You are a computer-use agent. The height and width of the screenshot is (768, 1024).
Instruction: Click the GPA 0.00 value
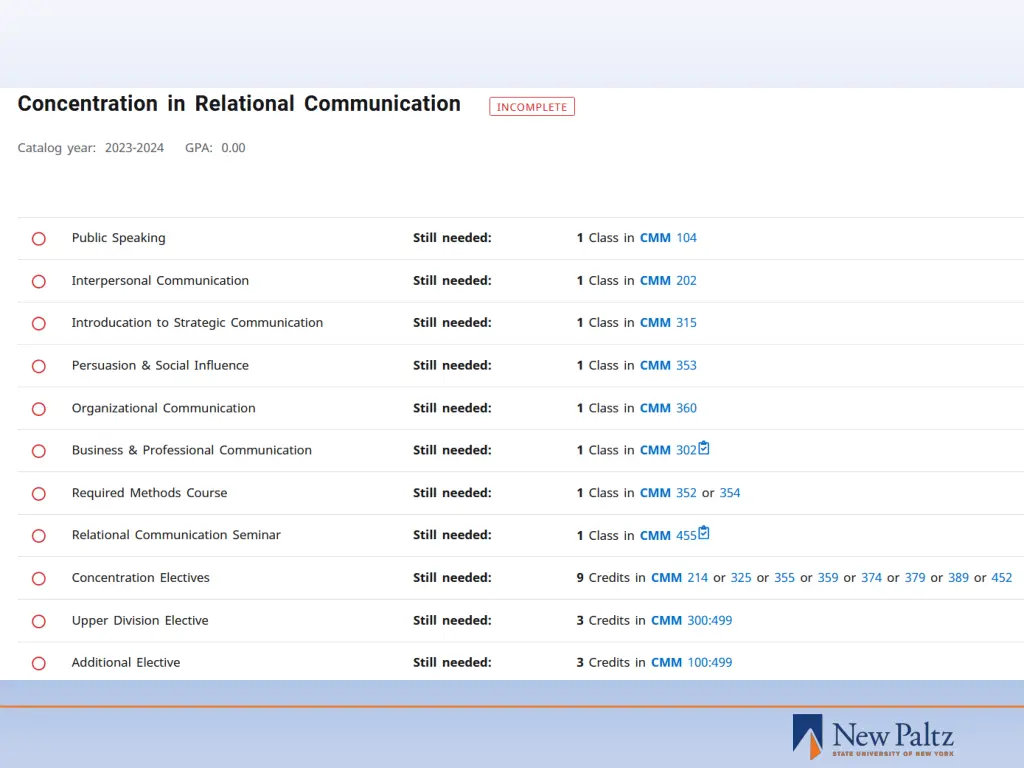(x=215, y=148)
